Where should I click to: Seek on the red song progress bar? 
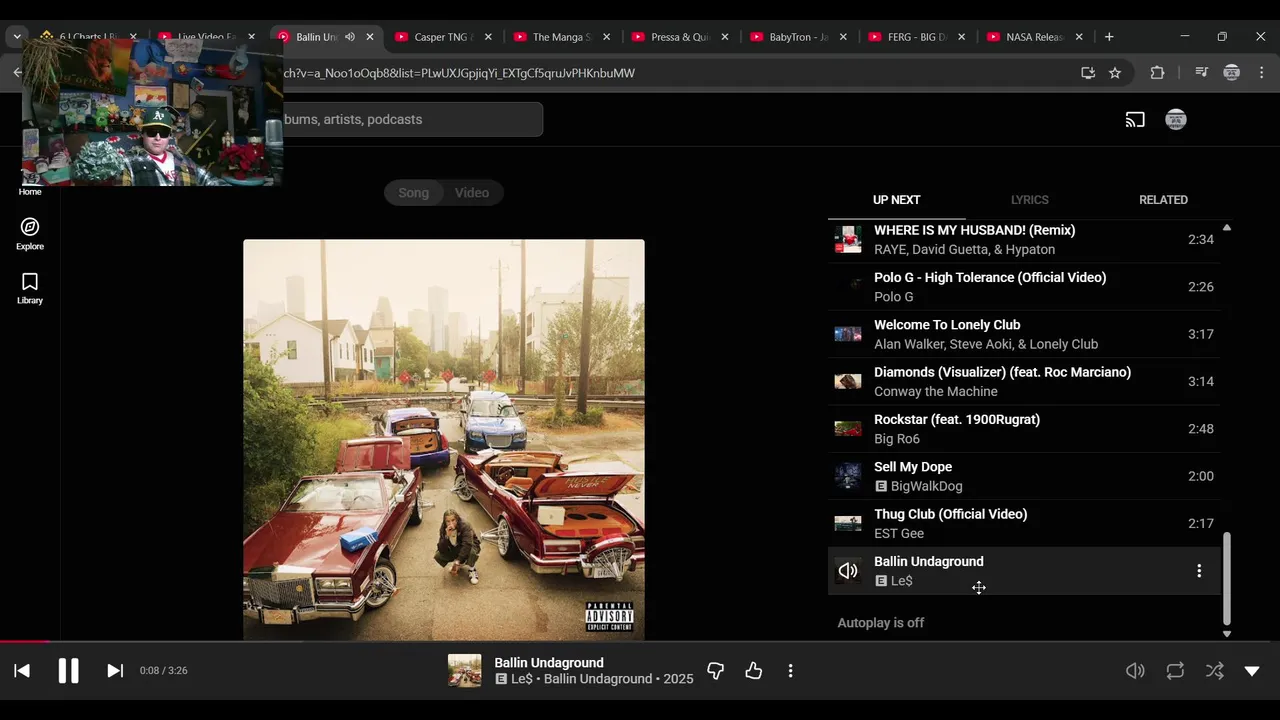pos(24,642)
